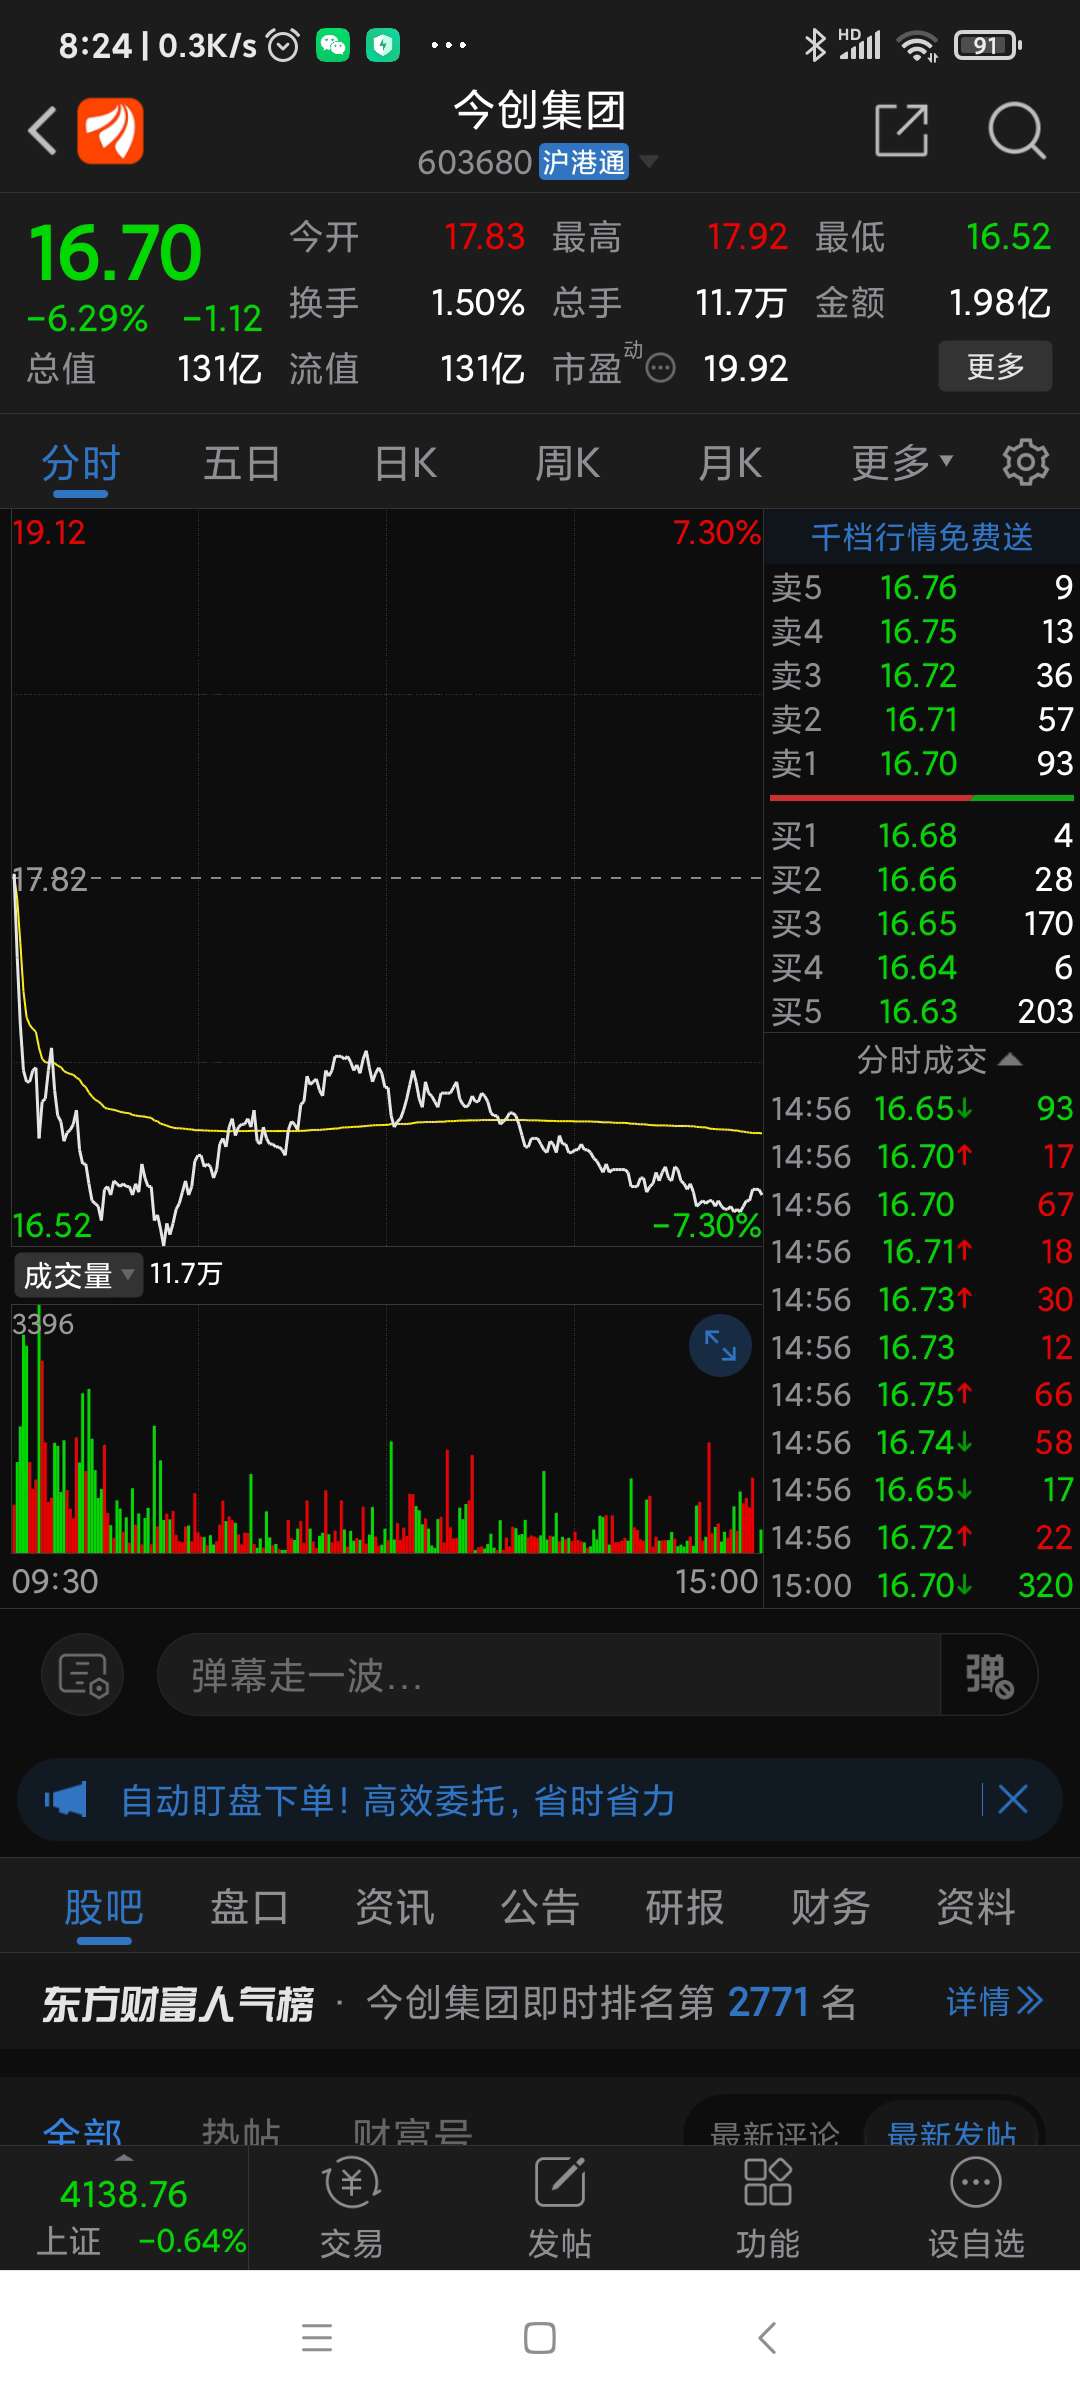Switch to the 五日 chart tab

[242, 463]
